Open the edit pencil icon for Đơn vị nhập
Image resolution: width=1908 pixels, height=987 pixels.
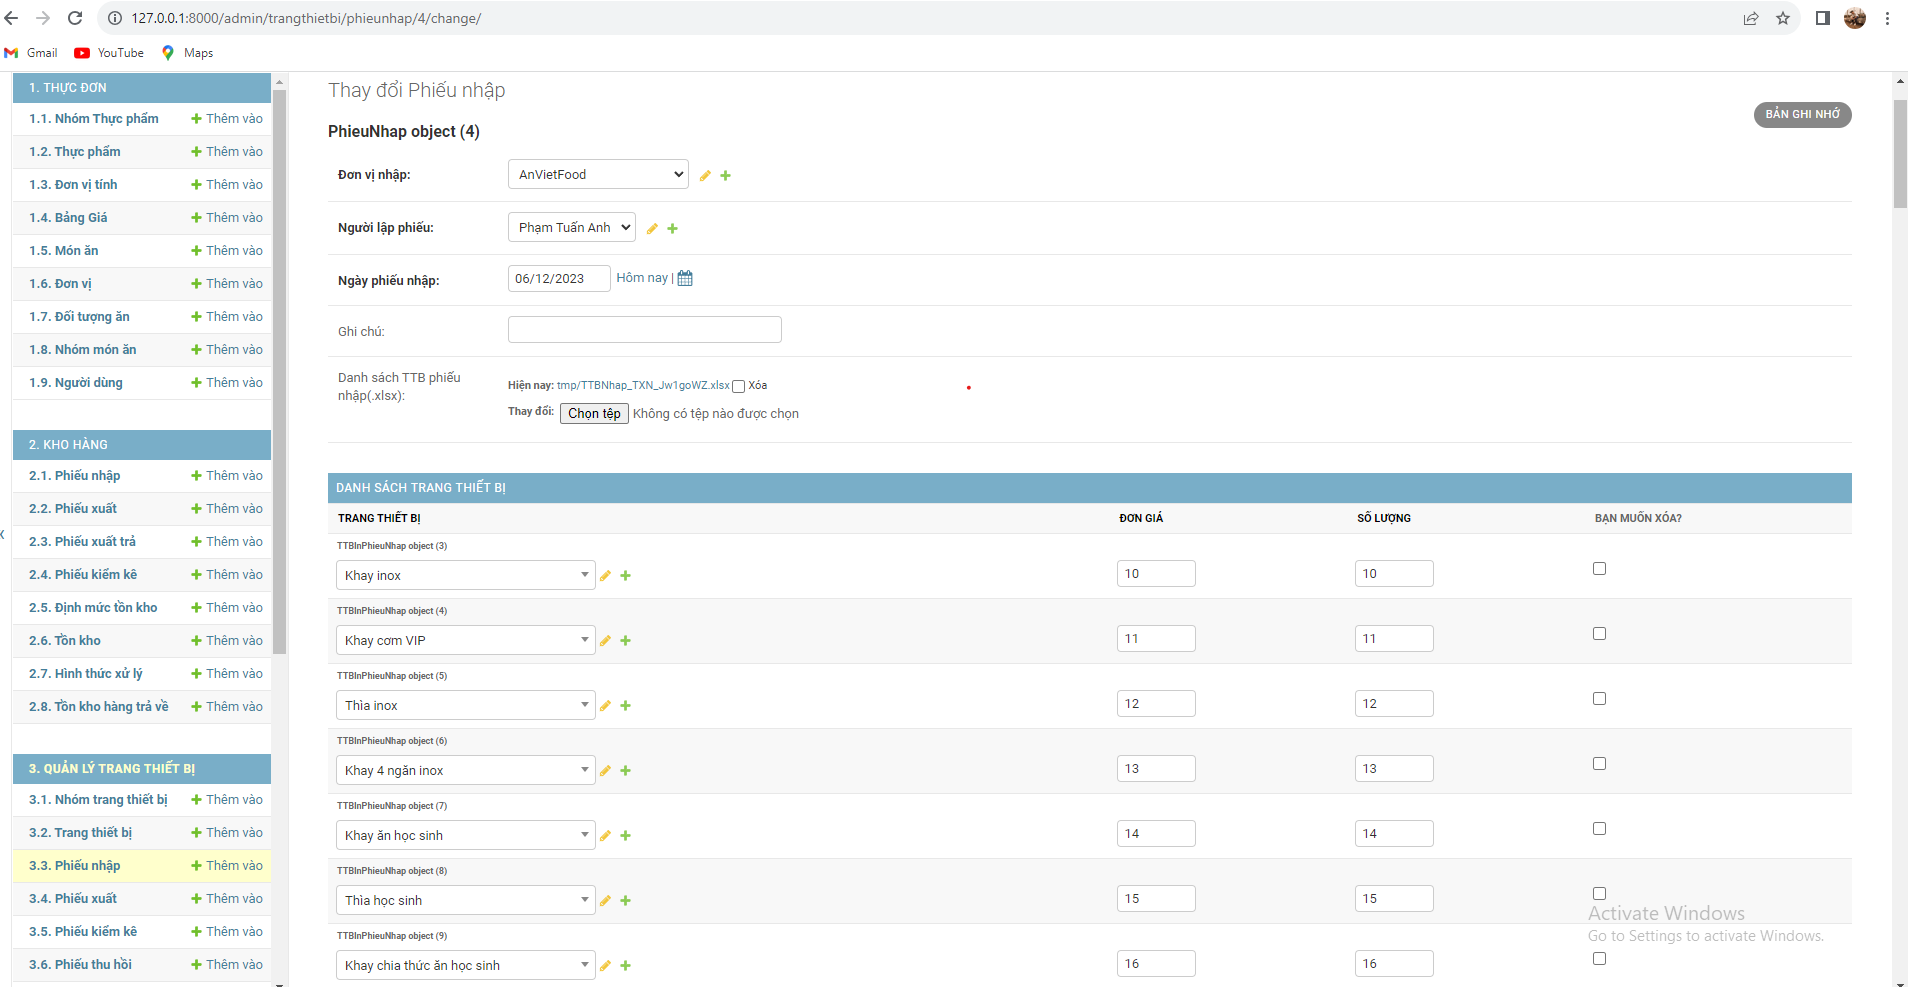coord(706,175)
